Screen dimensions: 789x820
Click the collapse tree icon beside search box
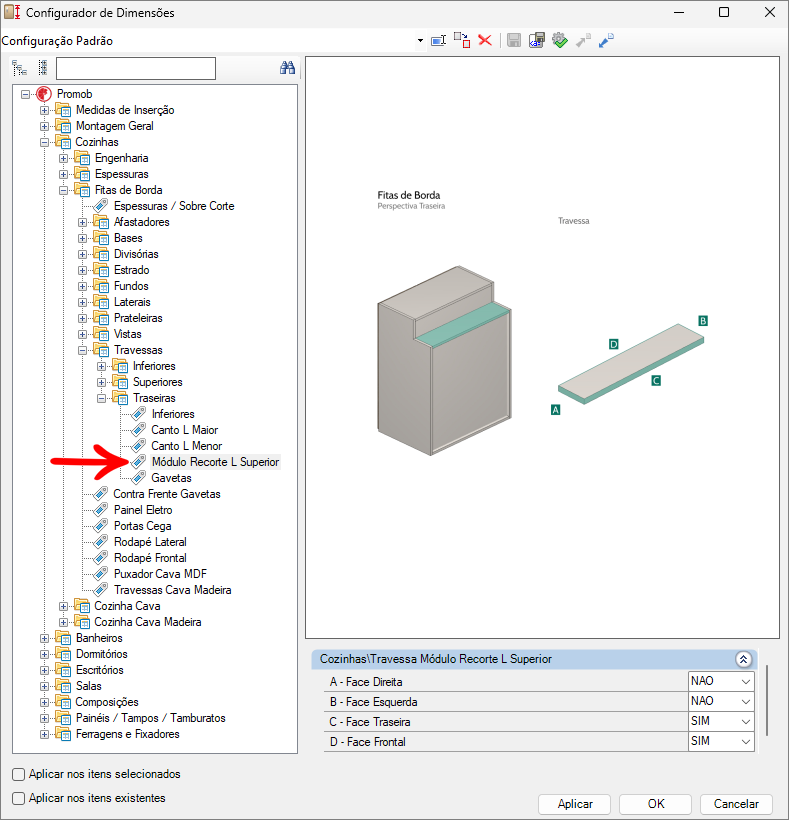click(42, 68)
